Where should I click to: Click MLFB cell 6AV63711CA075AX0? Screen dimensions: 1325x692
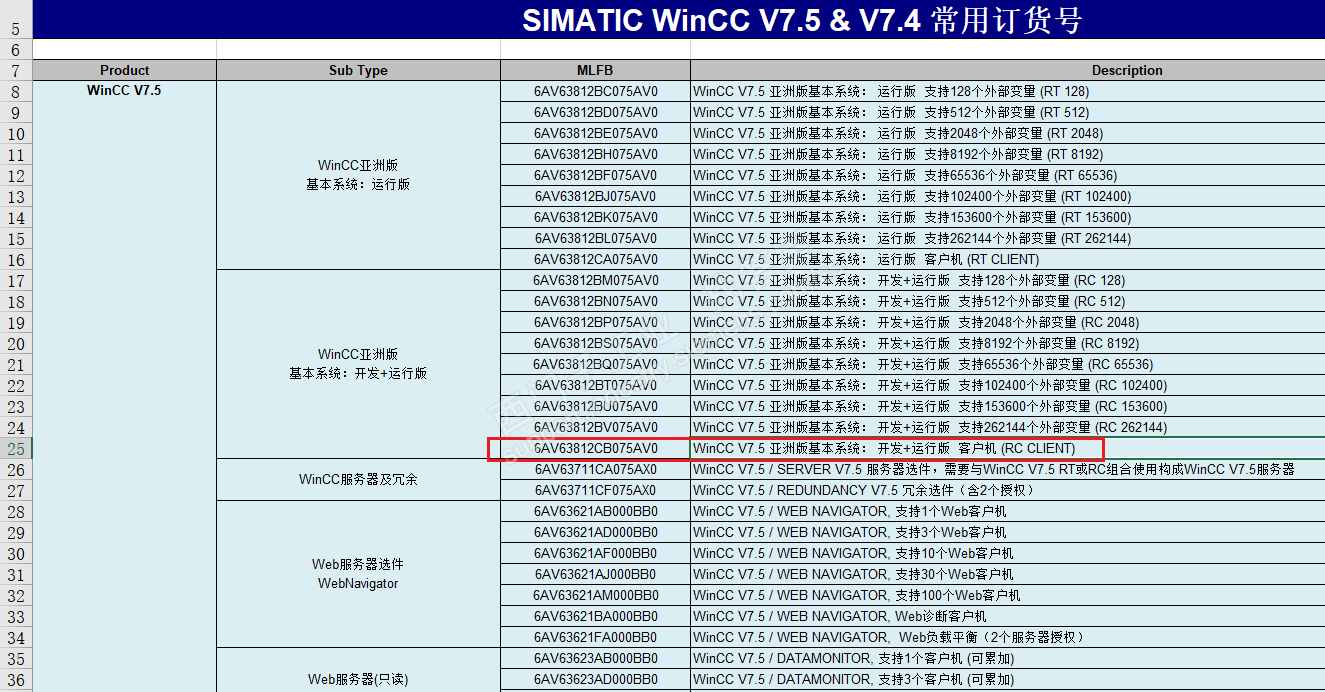click(595, 469)
